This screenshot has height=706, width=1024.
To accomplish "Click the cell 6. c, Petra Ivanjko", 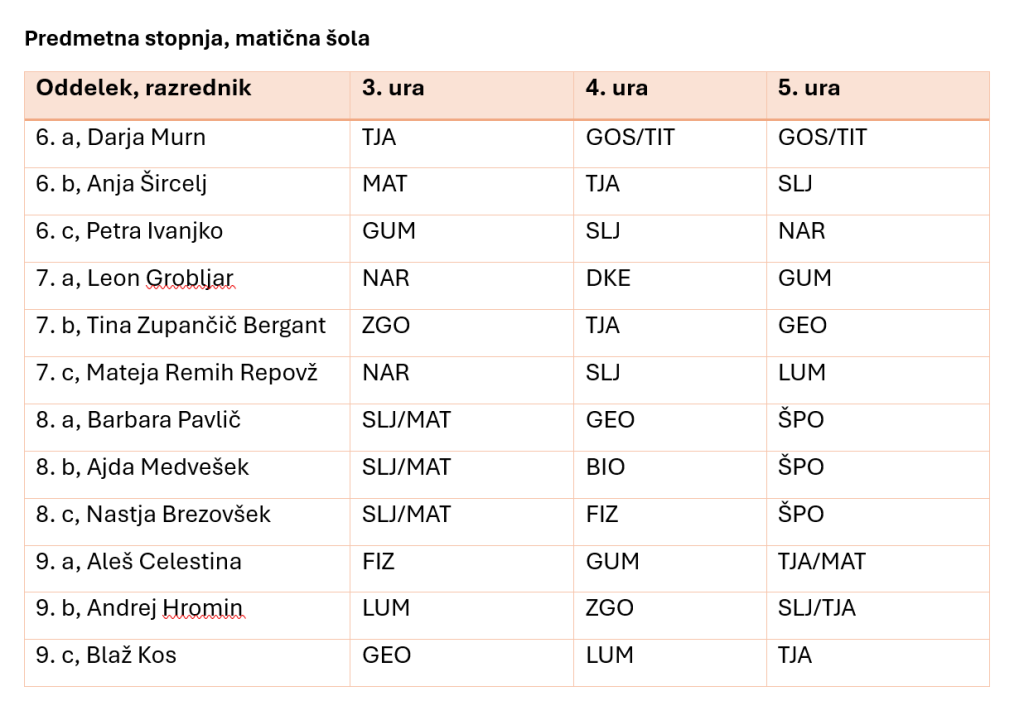I will point(187,238).
